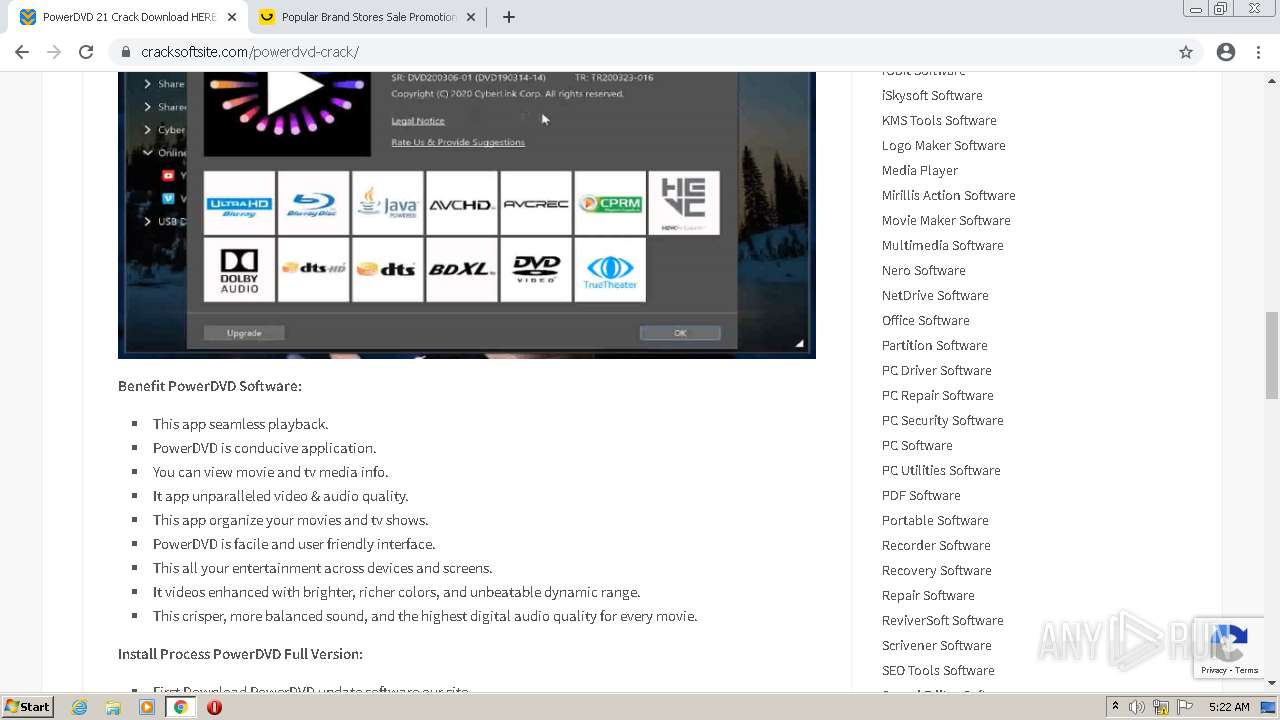Browse Movie Maker Software category
Screen dimensions: 1280x720
click(946, 220)
